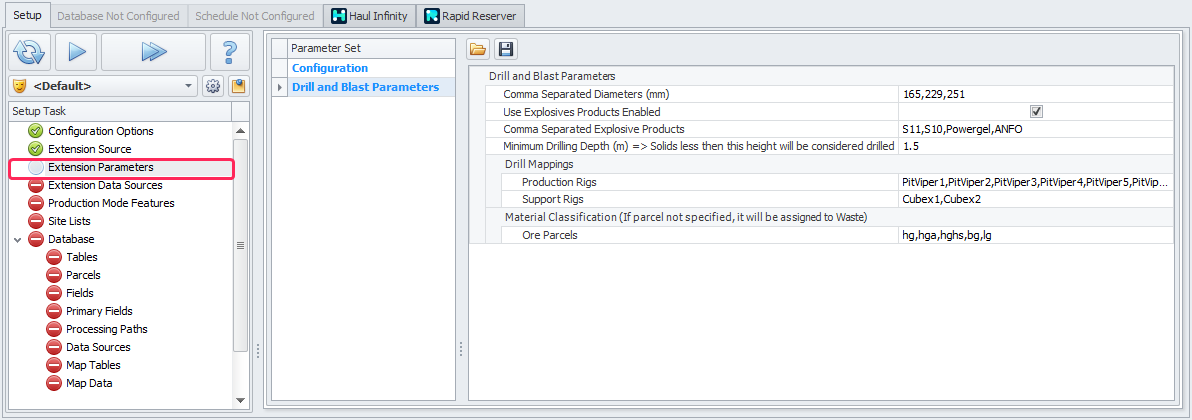
Task: Open help with the question mark button
Action: (x=230, y=52)
